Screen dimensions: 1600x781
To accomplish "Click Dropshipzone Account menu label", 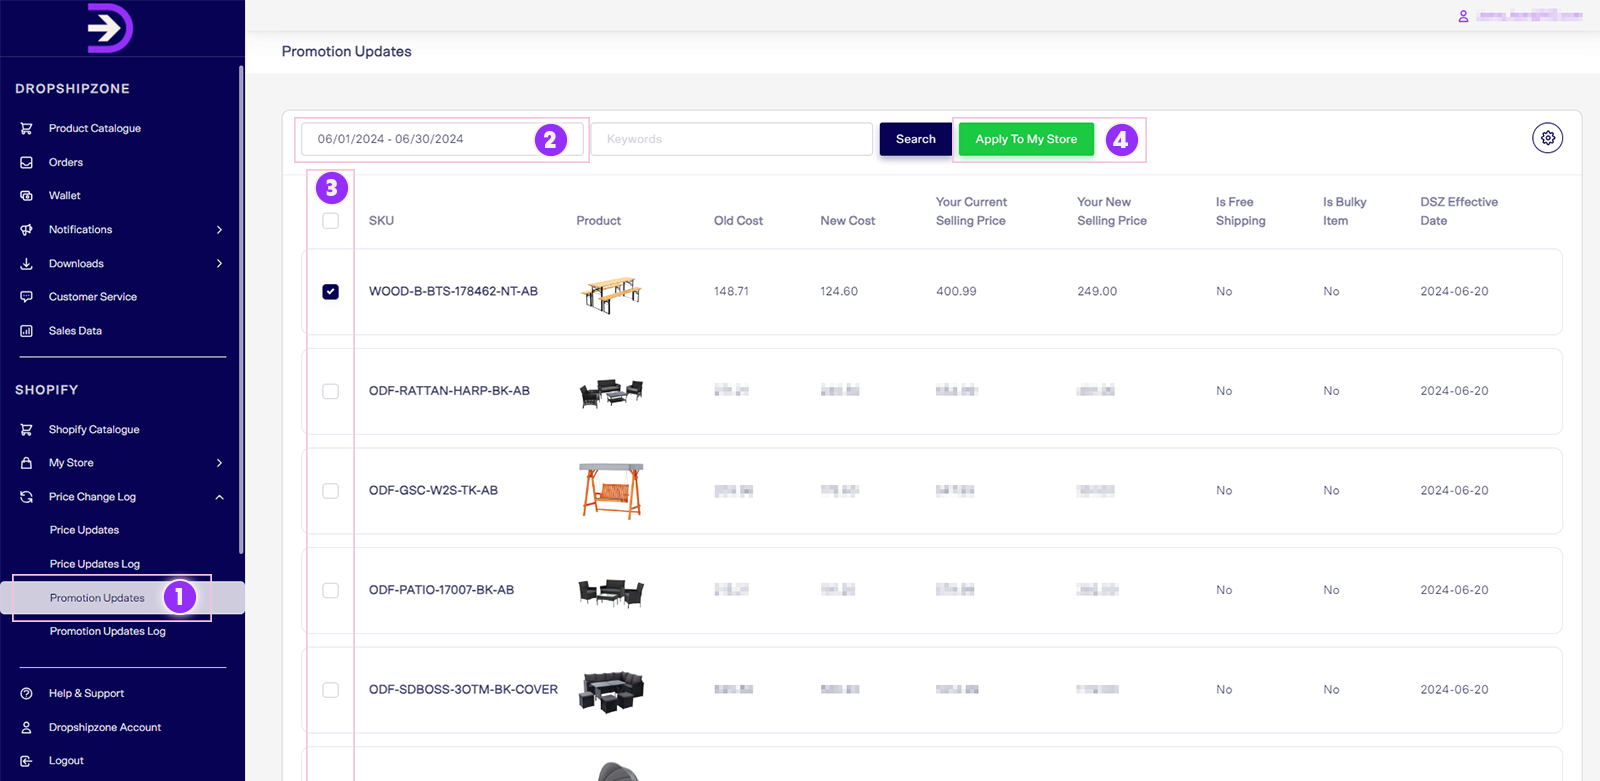I will [105, 727].
